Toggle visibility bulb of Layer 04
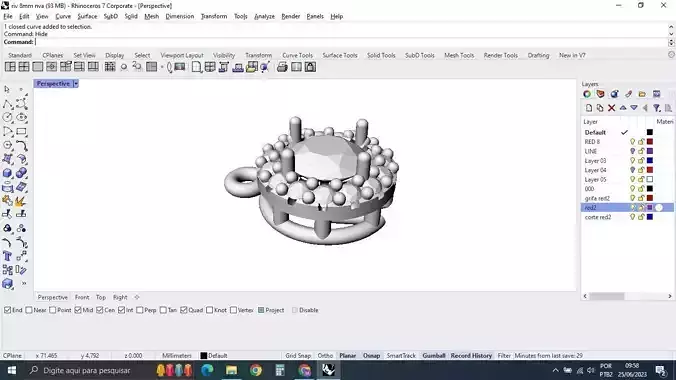The width and height of the screenshot is (676, 380). click(632, 170)
